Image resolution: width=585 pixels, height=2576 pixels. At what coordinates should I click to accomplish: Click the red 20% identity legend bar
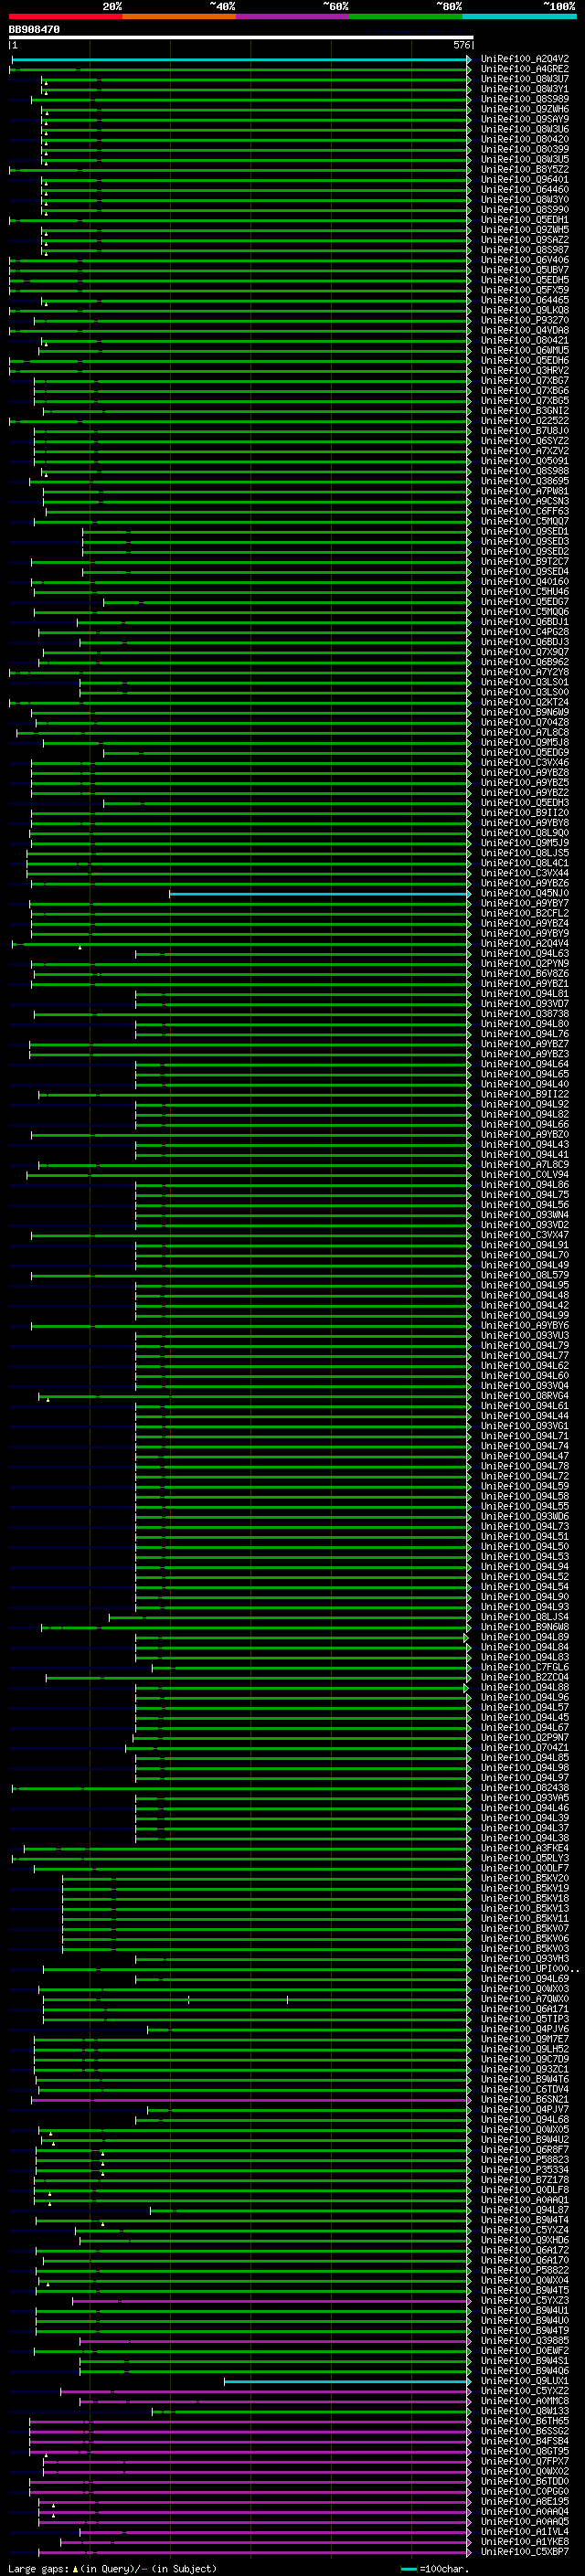click(x=65, y=16)
